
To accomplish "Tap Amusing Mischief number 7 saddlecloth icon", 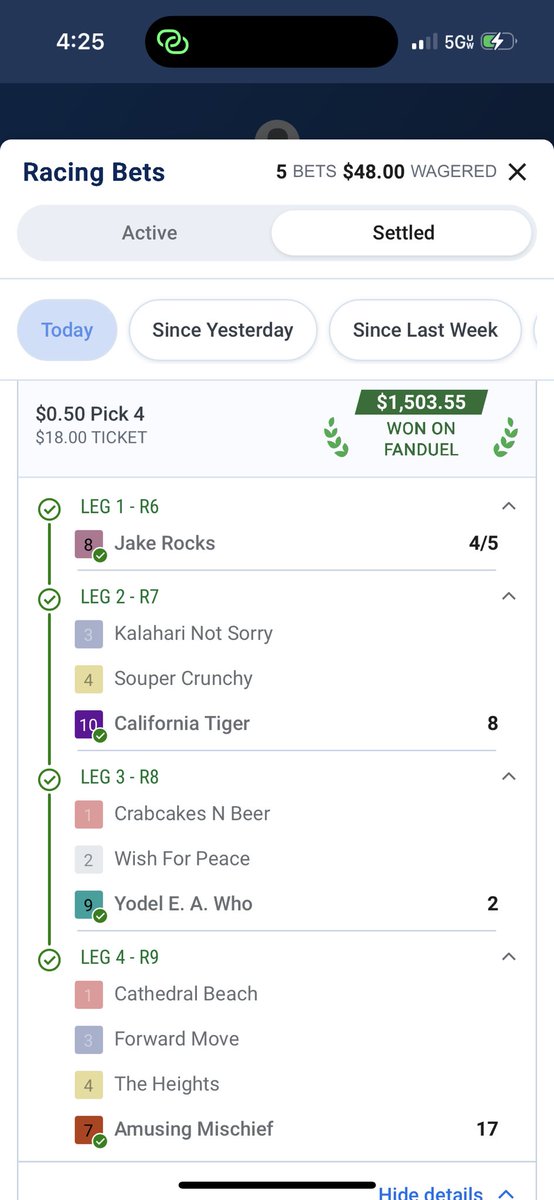I will pos(88,1130).
